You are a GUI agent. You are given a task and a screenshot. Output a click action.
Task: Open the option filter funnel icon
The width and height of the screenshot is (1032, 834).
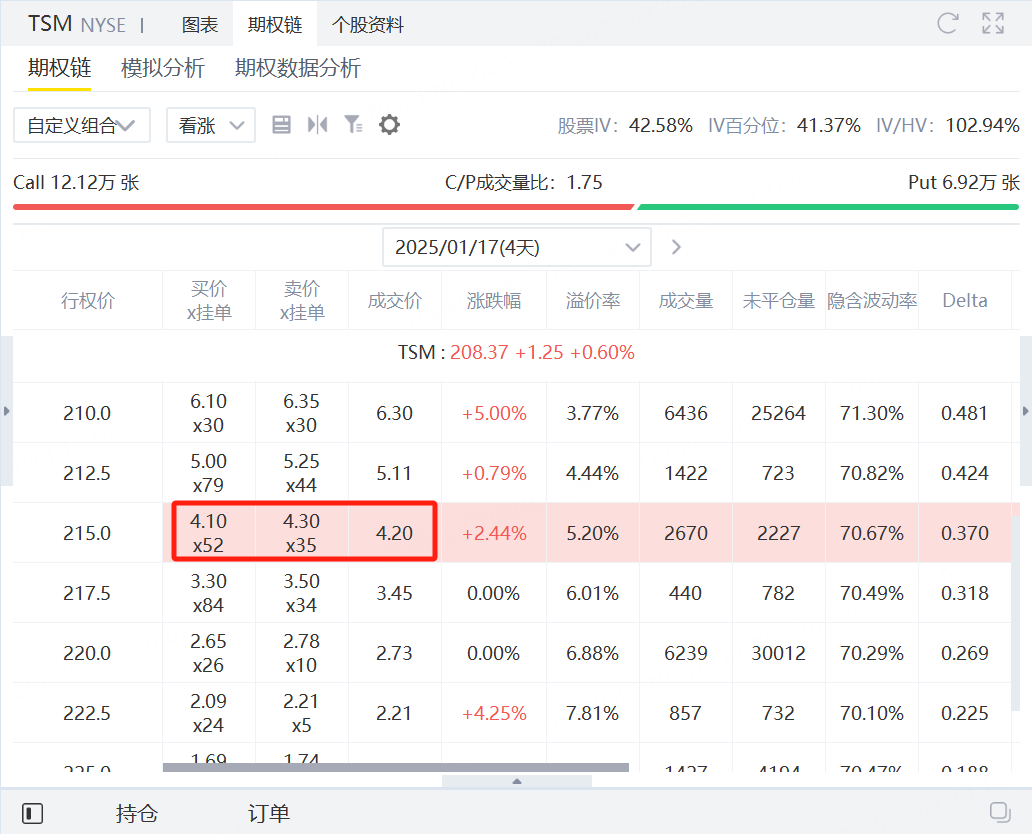(353, 124)
